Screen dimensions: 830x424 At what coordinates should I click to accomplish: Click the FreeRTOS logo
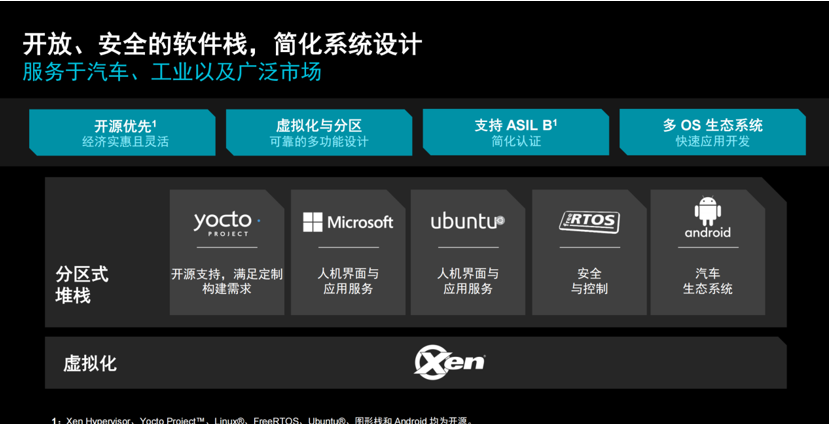point(589,221)
